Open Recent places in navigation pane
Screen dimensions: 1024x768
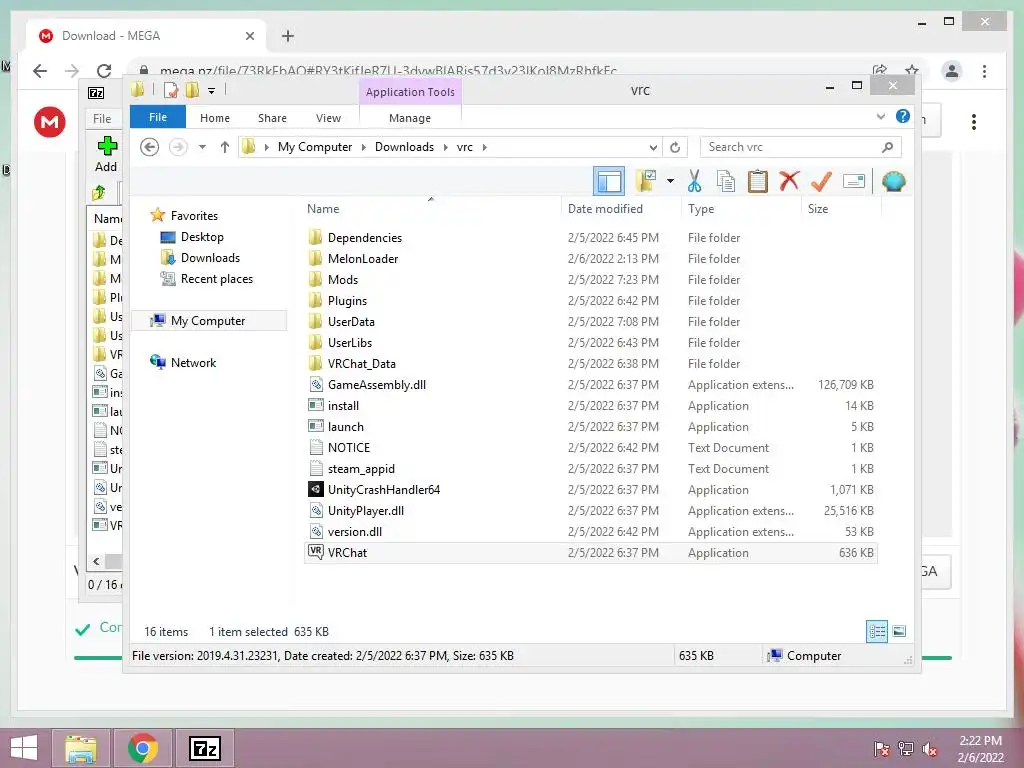click(x=217, y=279)
